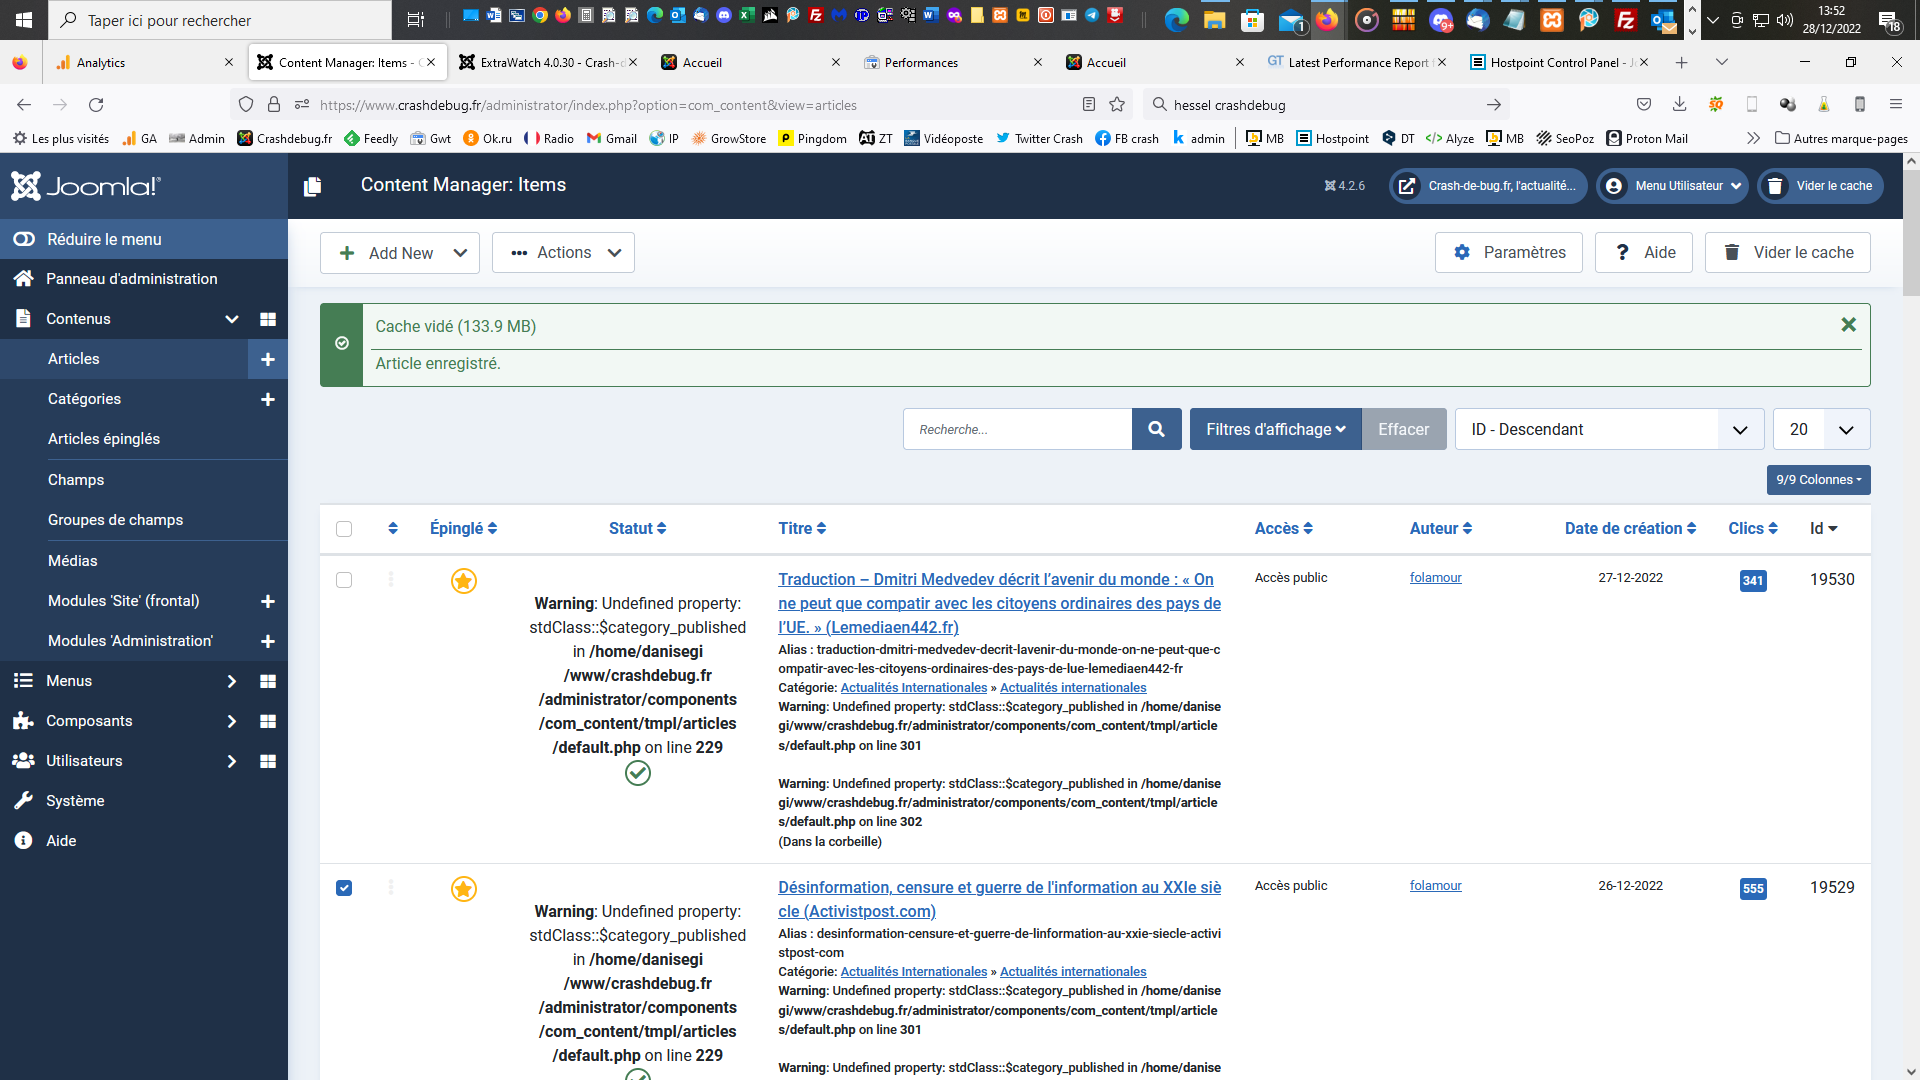This screenshot has width=1920, height=1080.
Task: Open author link folamour for article 19530
Action: pyautogui.click(x=1435, y=578)
